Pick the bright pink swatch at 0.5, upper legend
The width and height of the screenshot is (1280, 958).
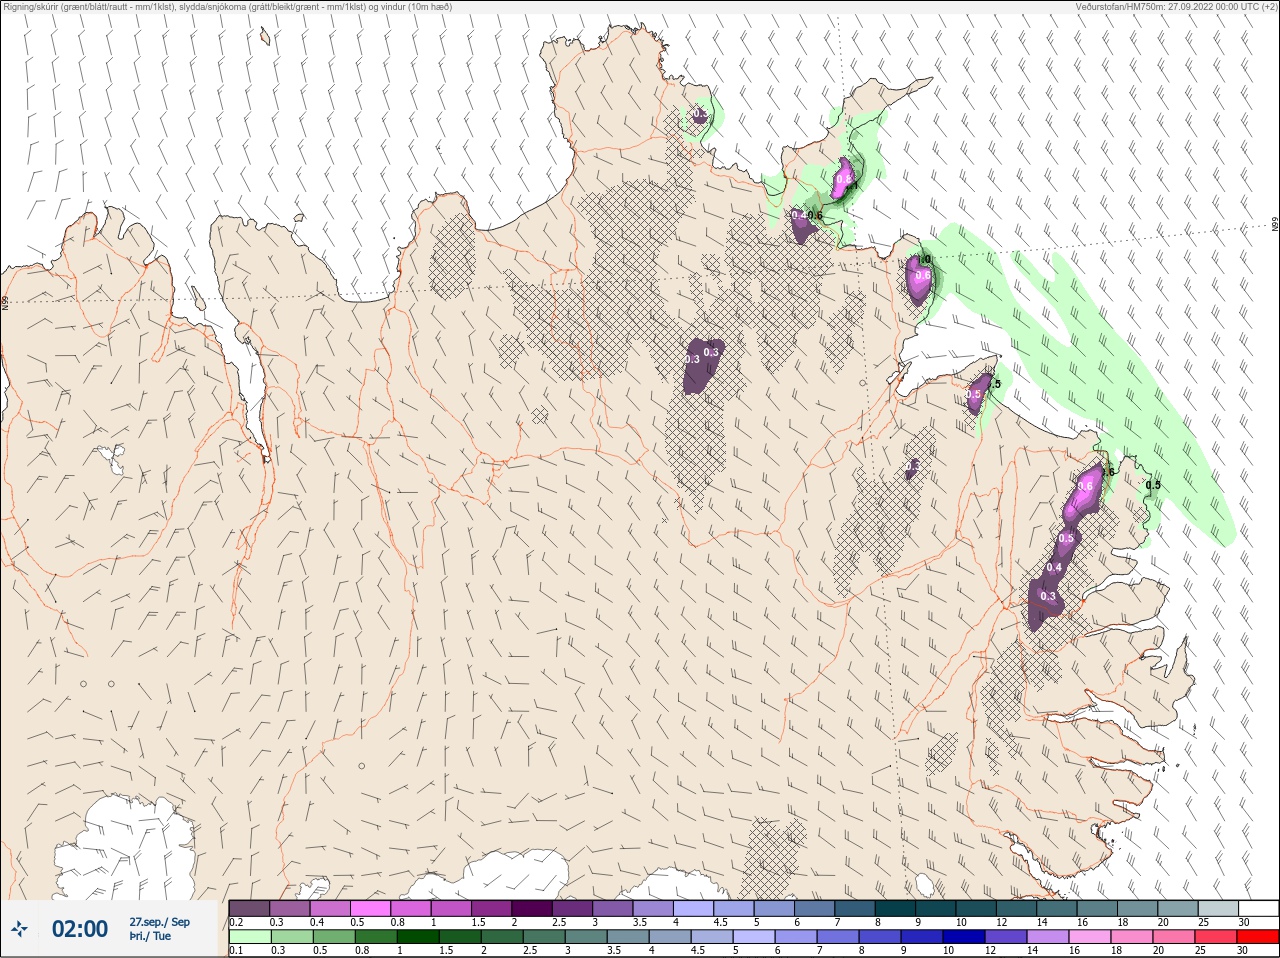(370, 908)
